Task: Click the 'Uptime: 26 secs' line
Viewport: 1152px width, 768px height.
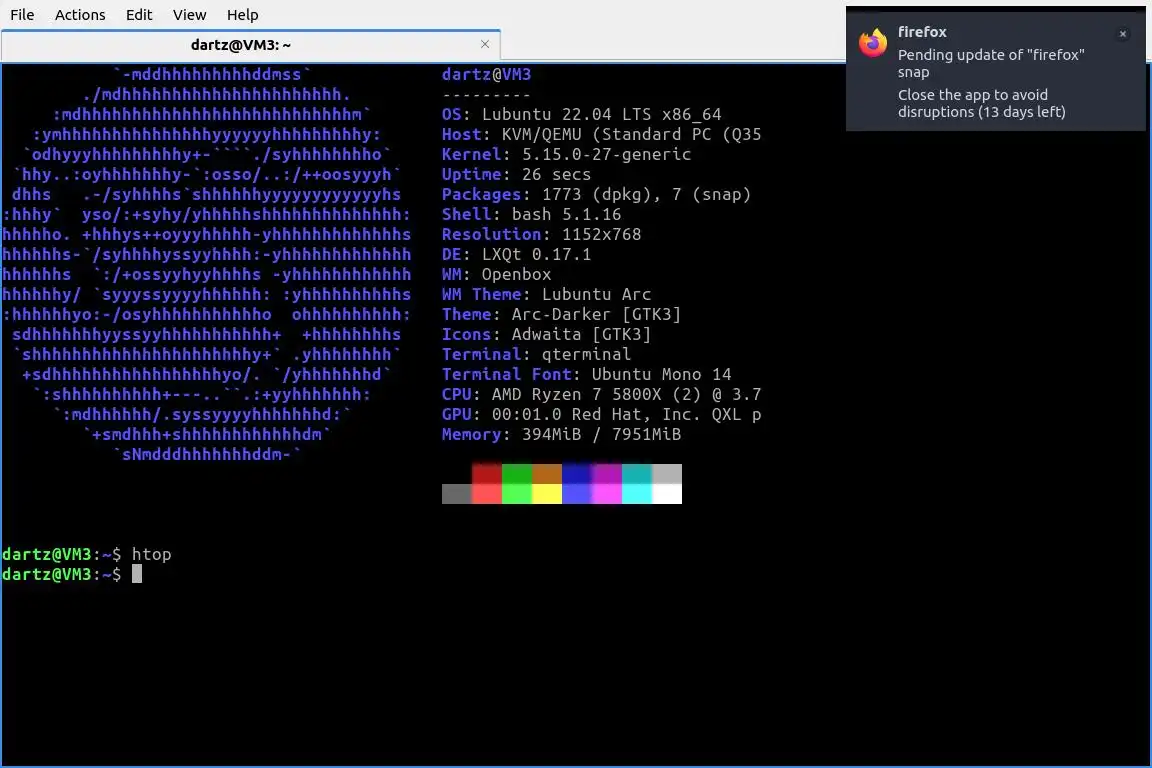Action: pyautogui.click(x=516, y=174)
